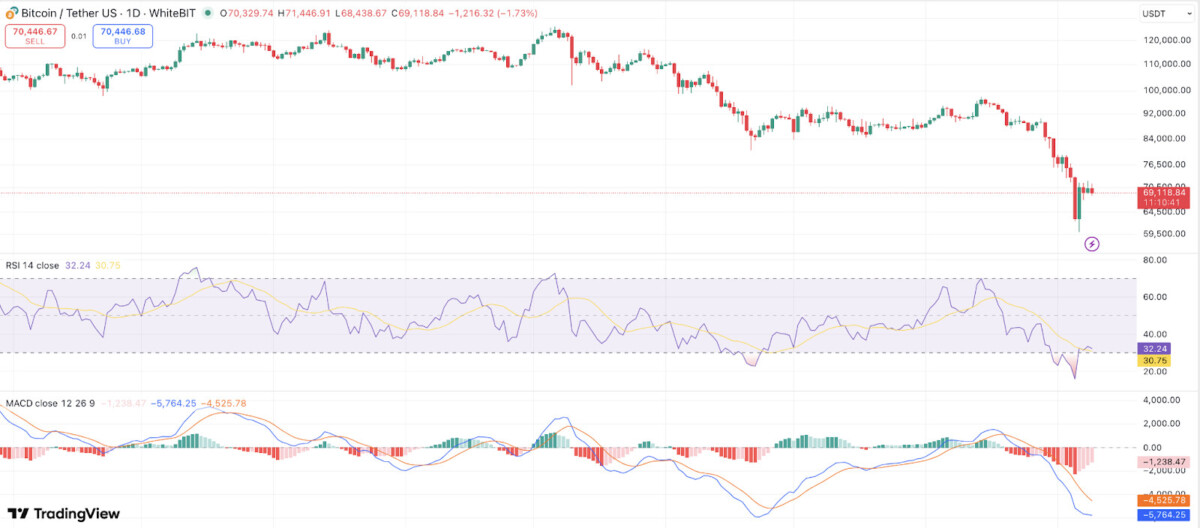The height and width of the screenshot is (528, 1200).
Task: Click the 80.00 RSI axis label
Action: pos(1156,260)
